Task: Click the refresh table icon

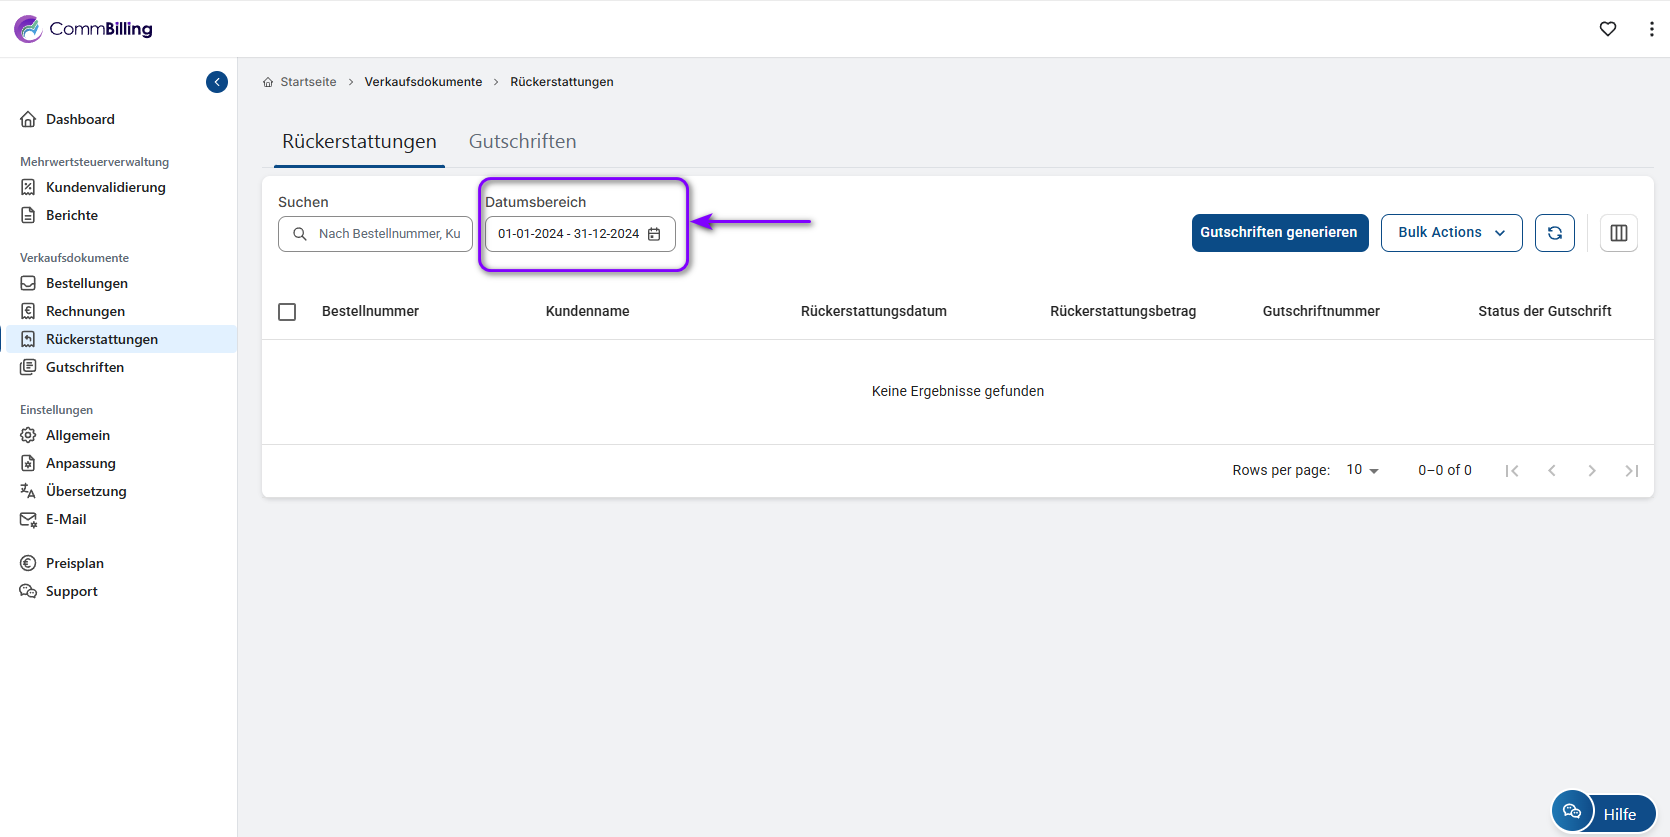Action: pyautogui.click(x=1555, y=233)
